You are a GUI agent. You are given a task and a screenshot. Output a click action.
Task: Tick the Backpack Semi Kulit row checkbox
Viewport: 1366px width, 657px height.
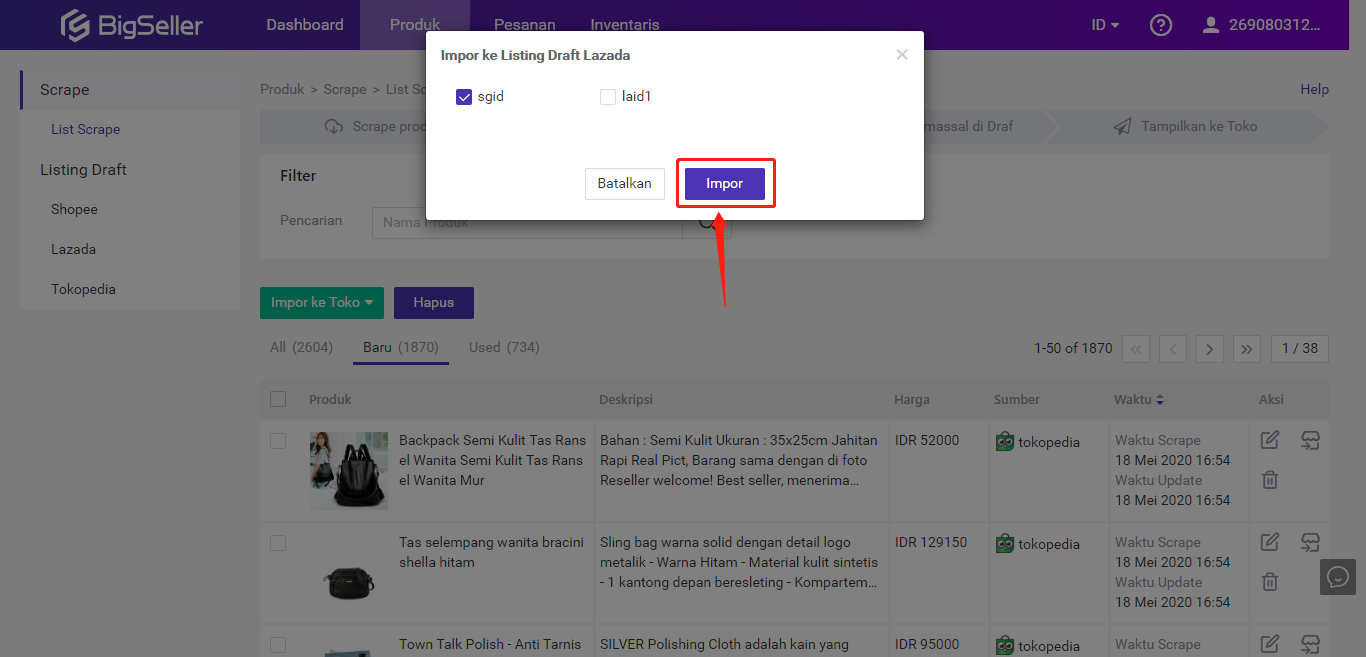tap(278, 441)
